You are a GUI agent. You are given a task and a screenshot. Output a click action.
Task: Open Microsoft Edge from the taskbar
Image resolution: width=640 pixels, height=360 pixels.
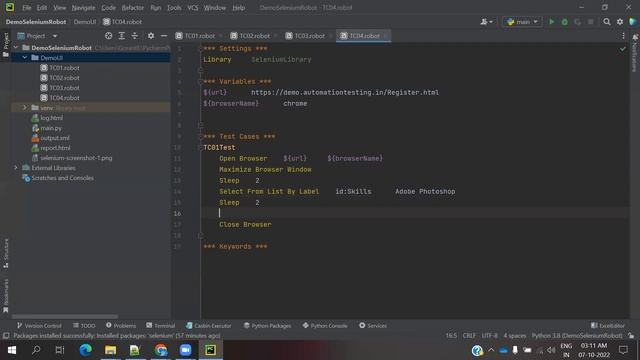click(x=85, y=350)
